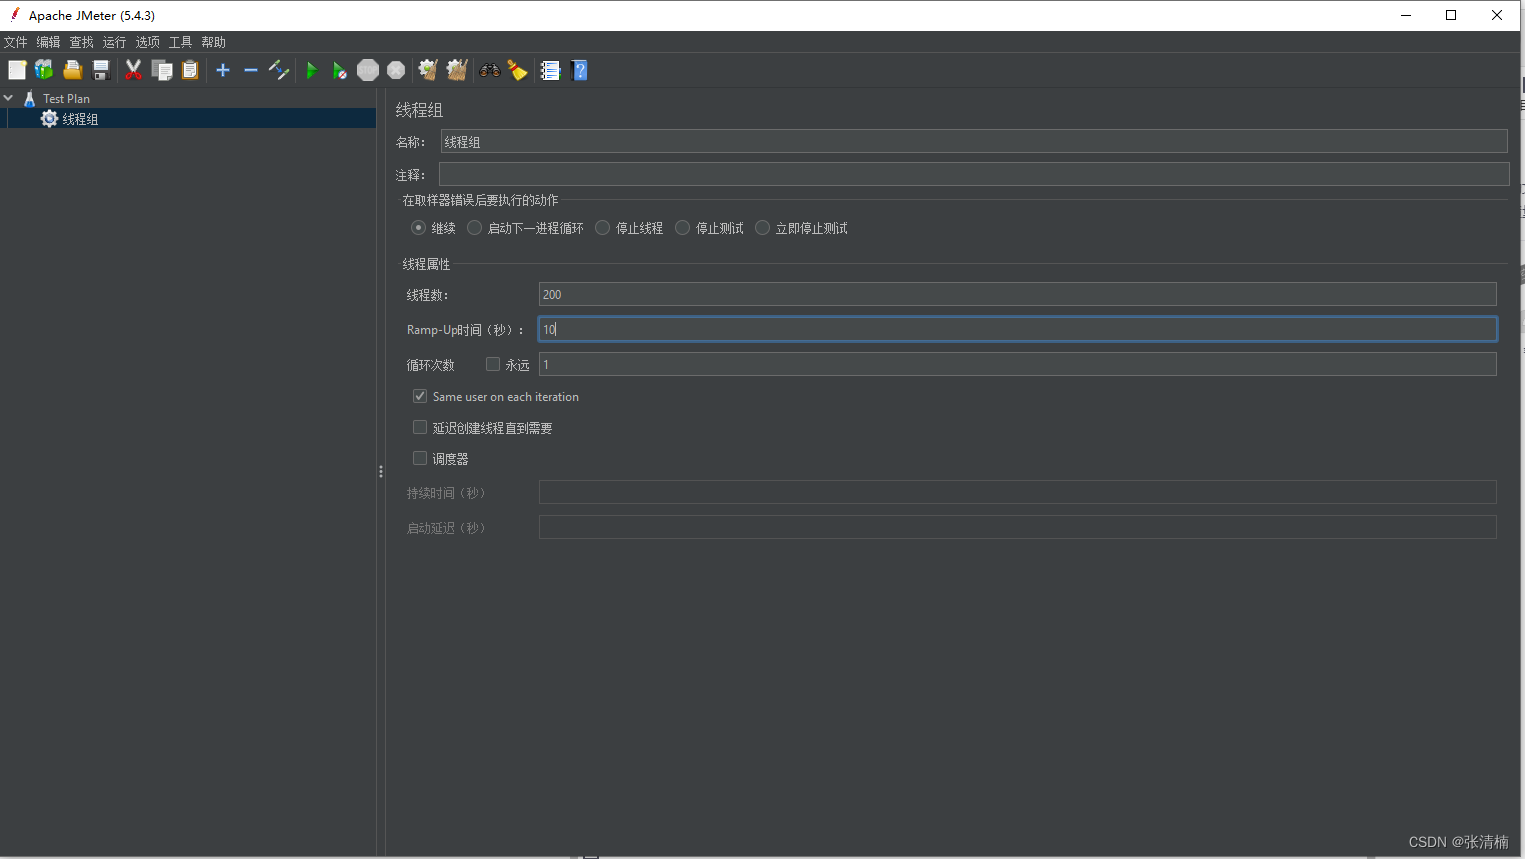Open the 文件 menu
The height and width of the screenshot is (859, 1525).
(x=15, y=42)
